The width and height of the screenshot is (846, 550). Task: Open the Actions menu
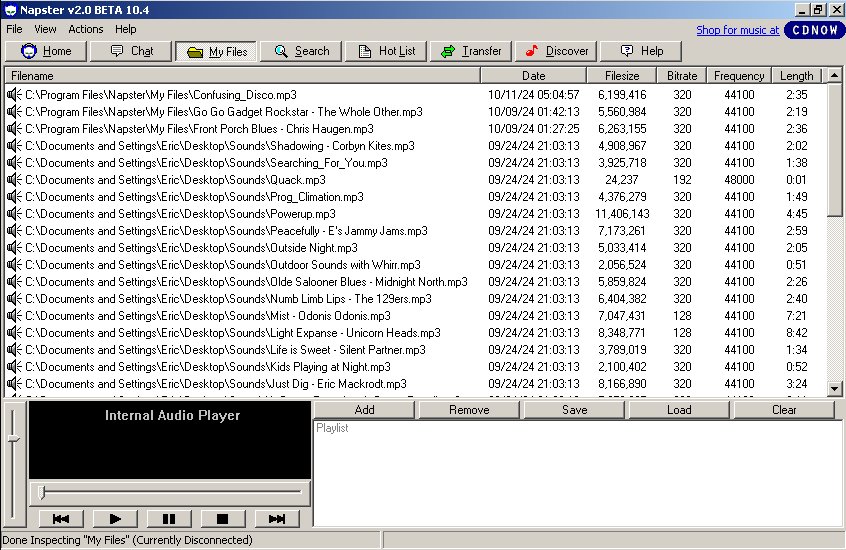[x=85, y=29]
